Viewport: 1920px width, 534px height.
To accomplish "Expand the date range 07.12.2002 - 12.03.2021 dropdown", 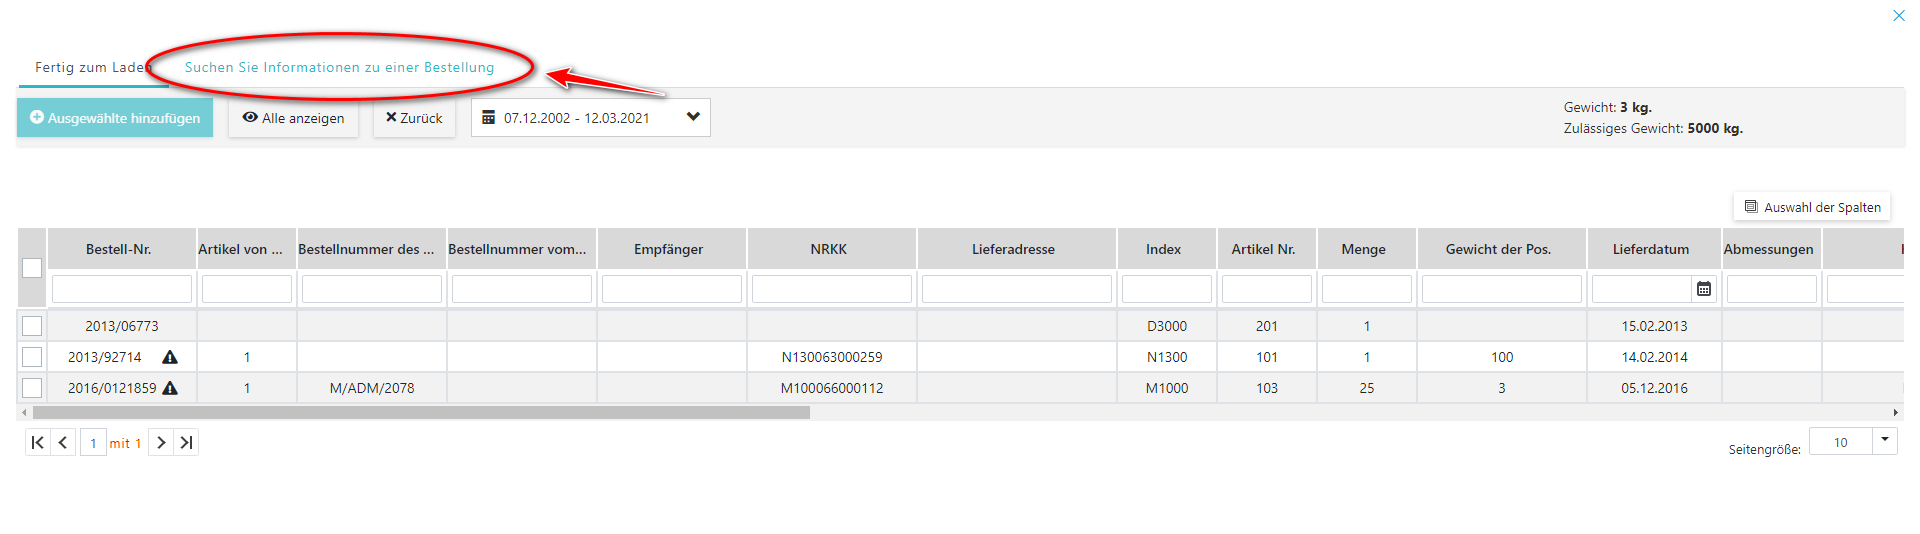I will (693, 117).
